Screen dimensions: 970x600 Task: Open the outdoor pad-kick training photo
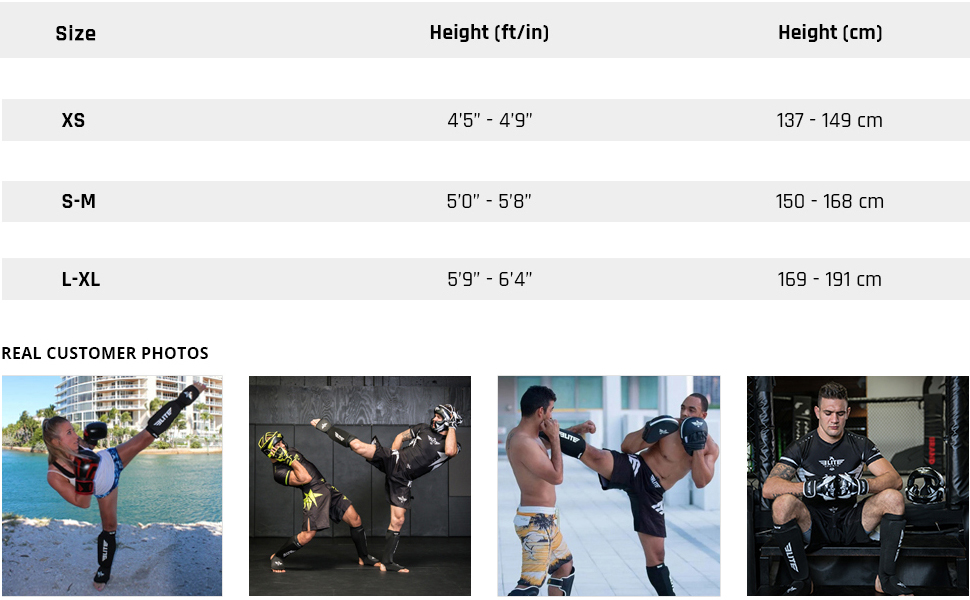[x=608, y=486]
